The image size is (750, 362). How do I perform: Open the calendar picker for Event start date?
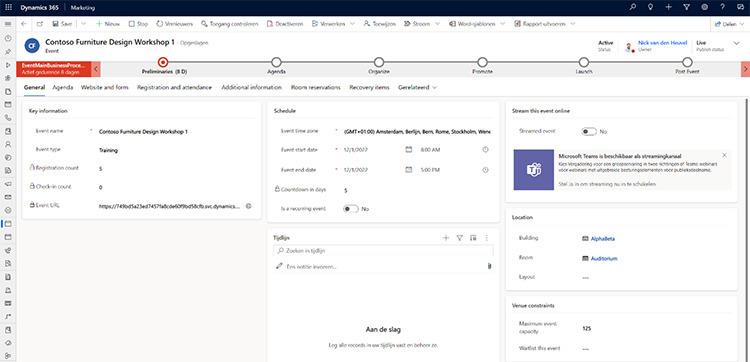(x=408, y=150)
